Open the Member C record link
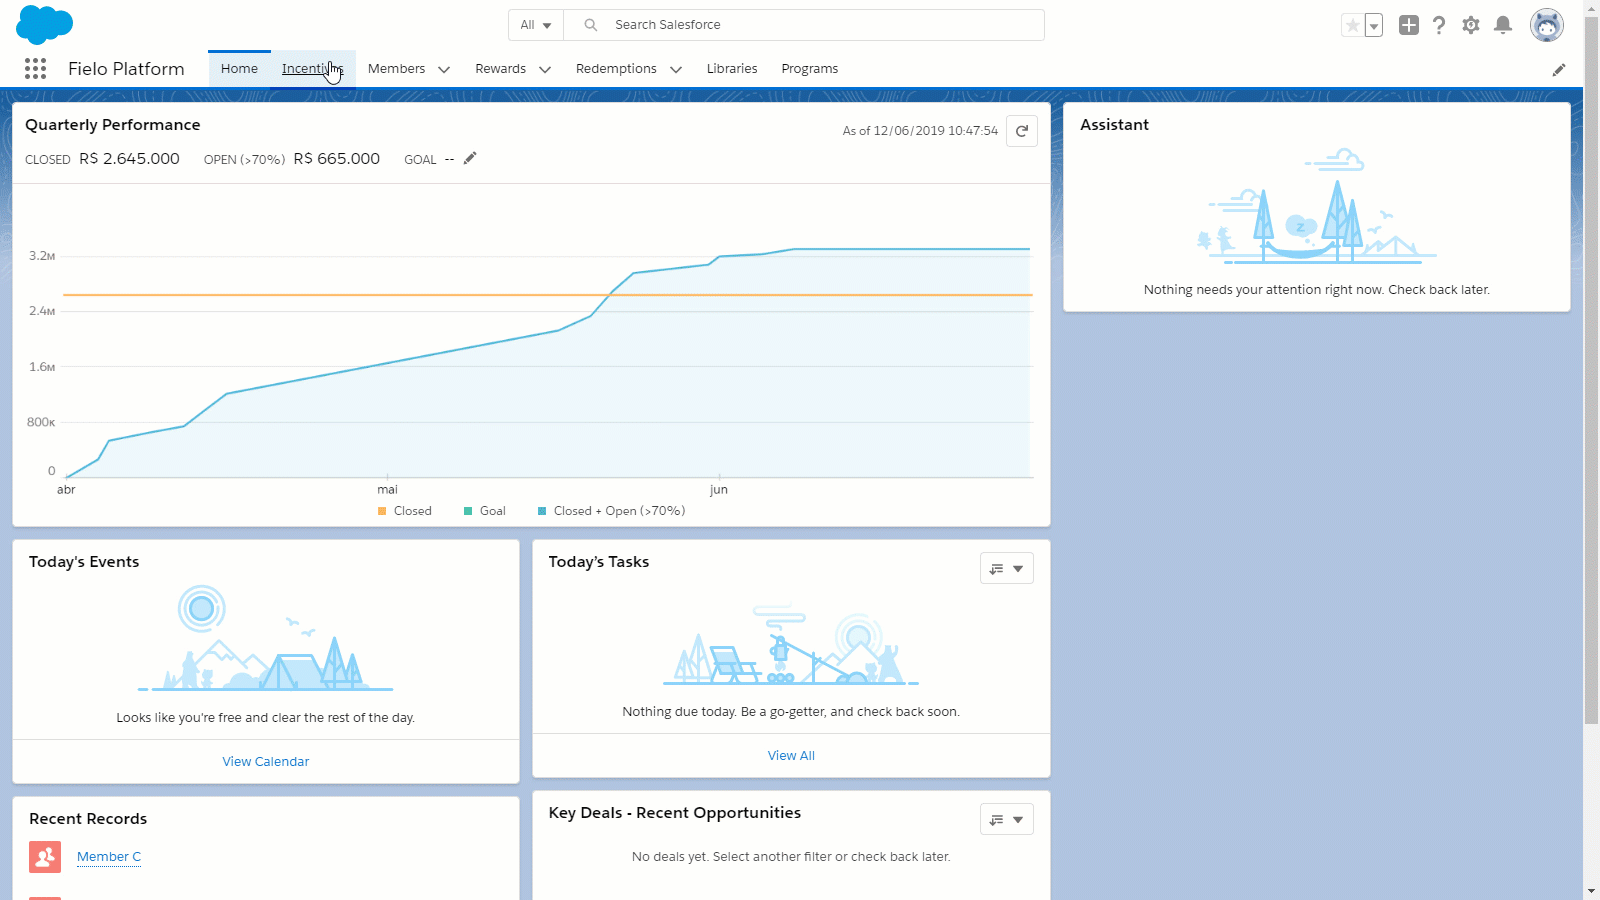This screenshot has width=1600, height=900. [109, 857]
